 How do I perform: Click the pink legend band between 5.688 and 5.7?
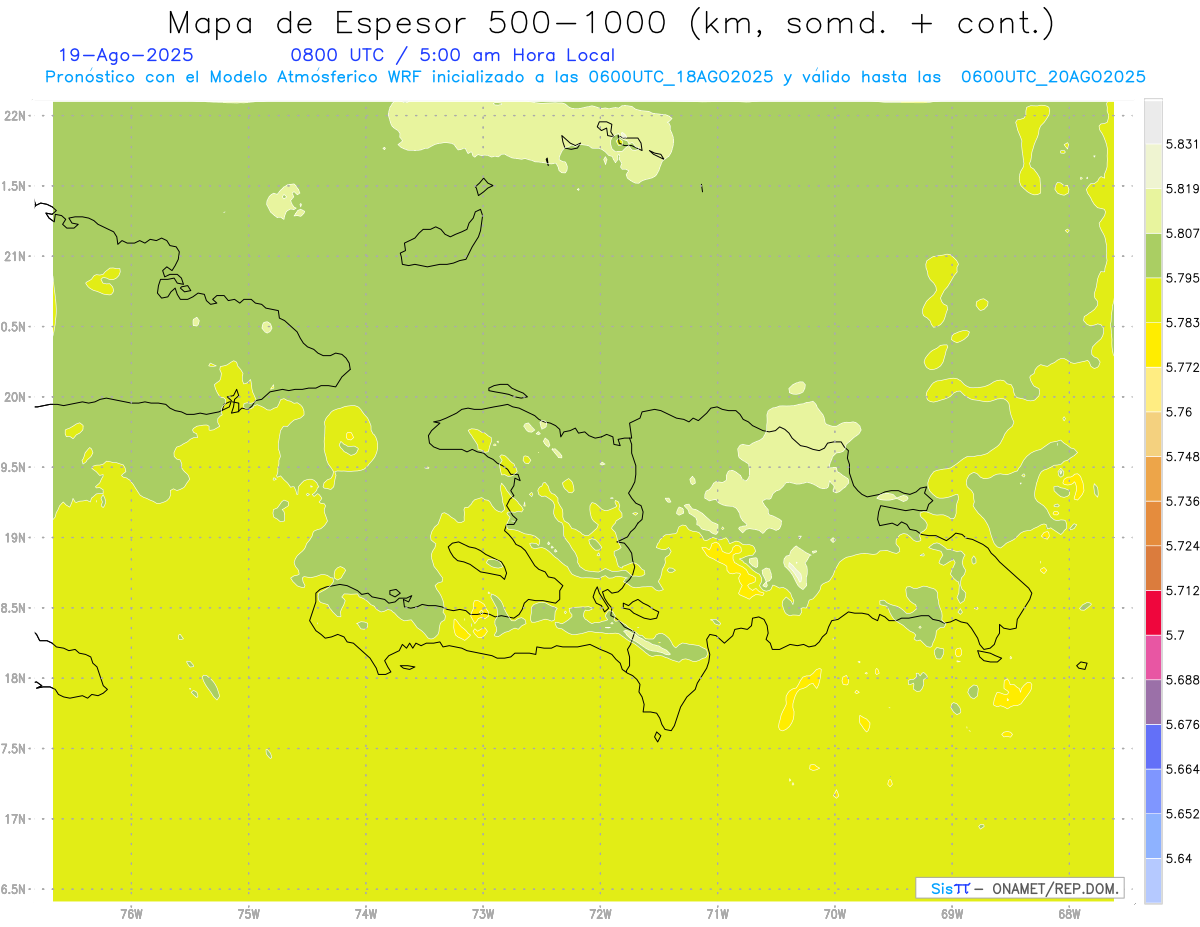coord(1153,657)
